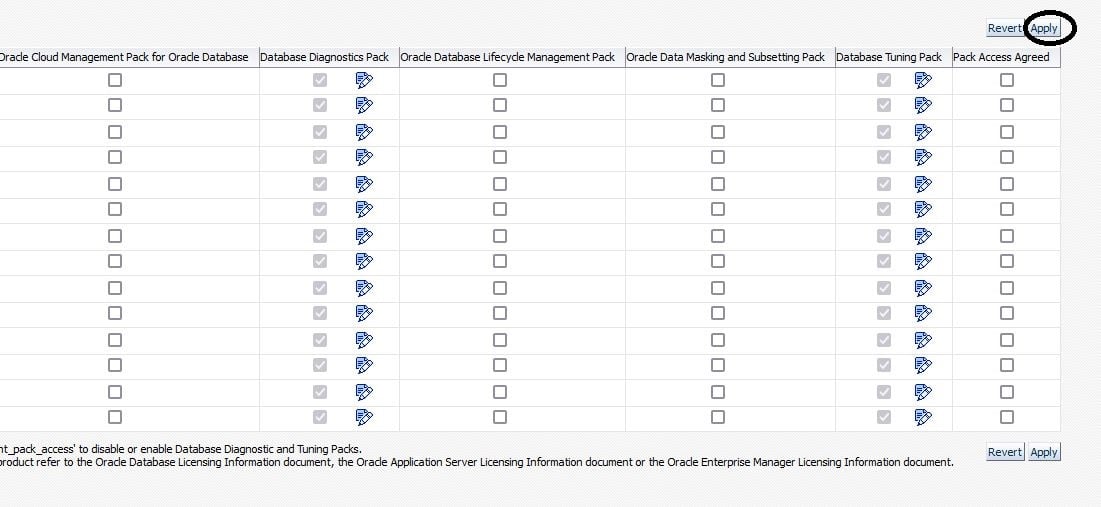Click the first-row Database Tuning Pack edit icon
This screenshot has height=507, width=1101.
(x=923, y=80)
